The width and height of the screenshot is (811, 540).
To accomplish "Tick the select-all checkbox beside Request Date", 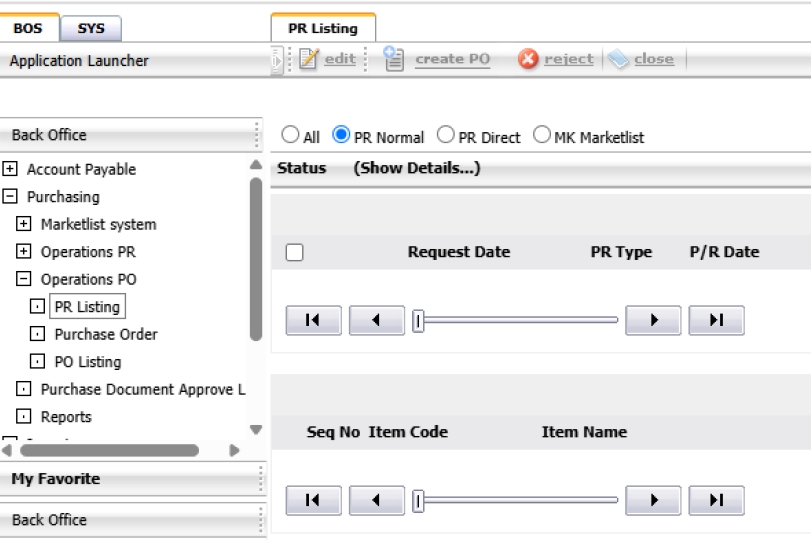I will (x=294, y=252).
